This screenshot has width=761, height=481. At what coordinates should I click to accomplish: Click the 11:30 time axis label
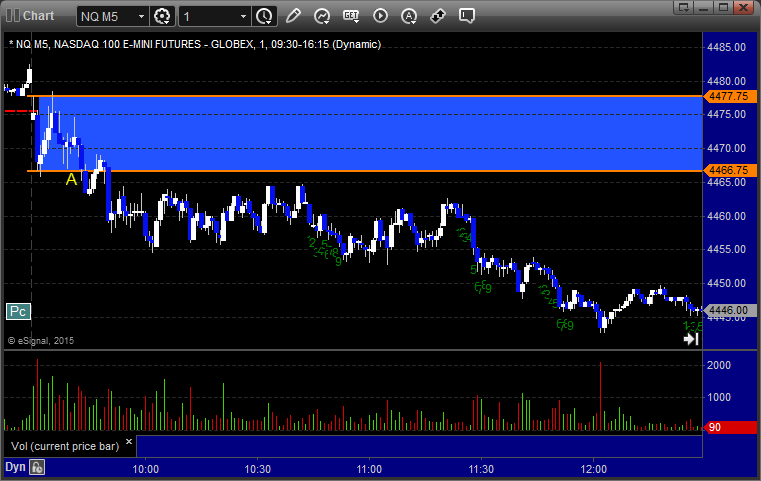pyautogui.click(x=481, y=469)
